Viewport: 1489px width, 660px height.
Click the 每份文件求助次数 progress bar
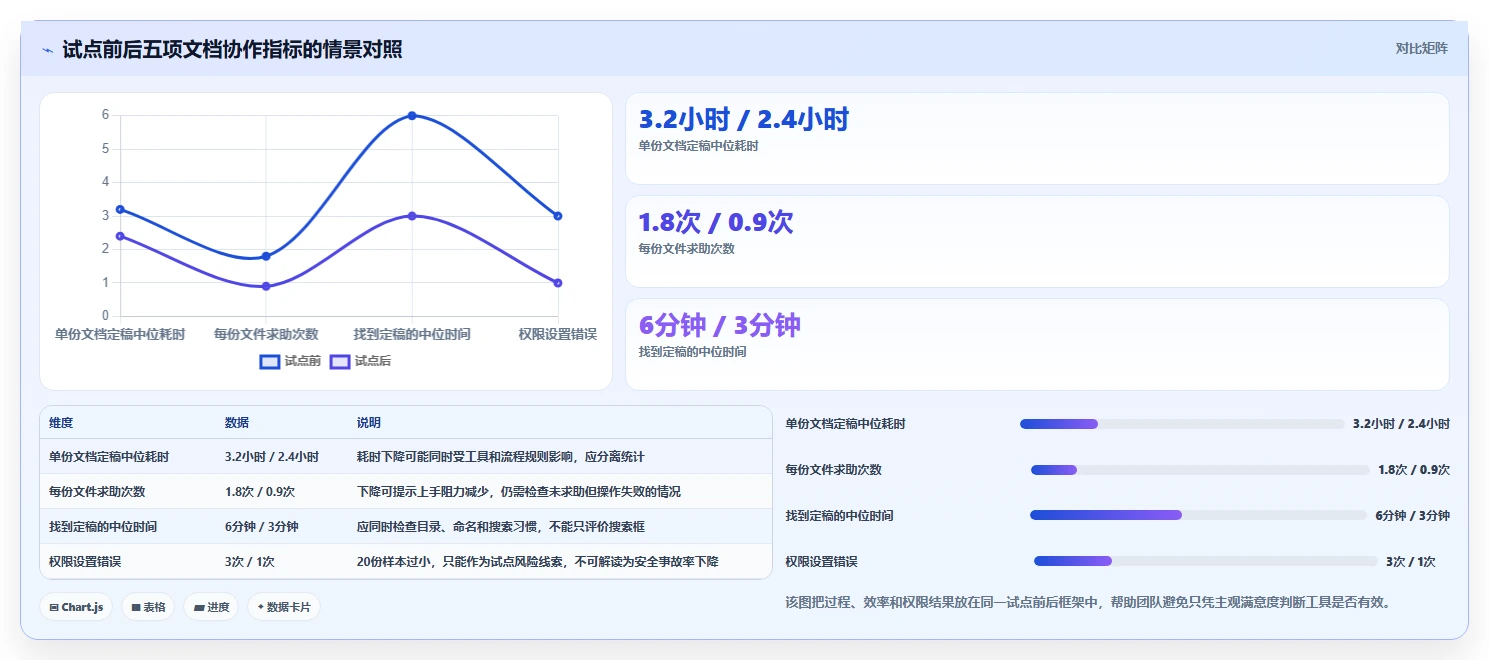[1200, 470]
